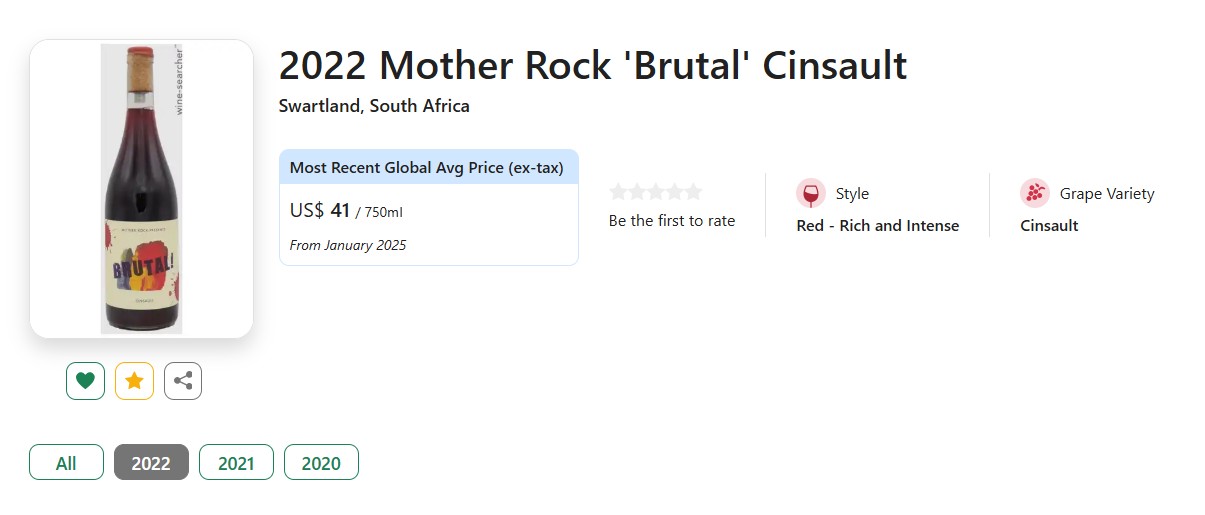Click the wine title heading
The image size is (1205, 515).
pyautogui.click(x=592, y=66)
